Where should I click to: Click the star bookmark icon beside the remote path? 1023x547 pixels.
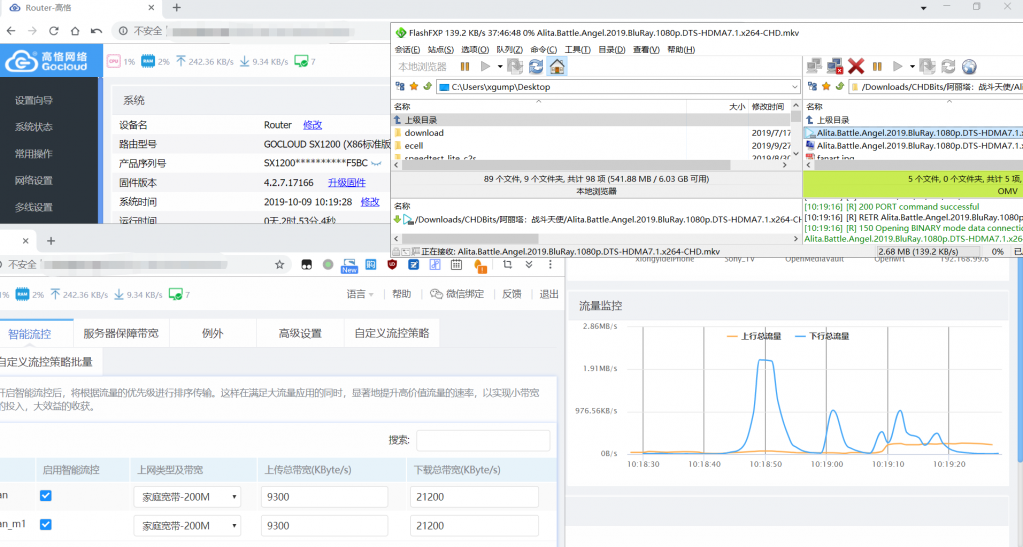point(826,86)
